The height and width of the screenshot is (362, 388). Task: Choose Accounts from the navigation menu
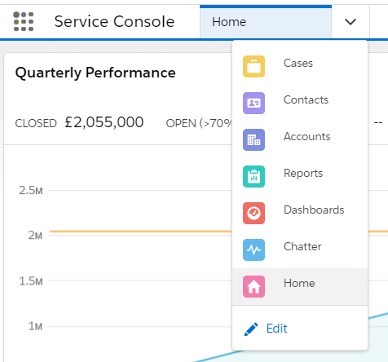point(300,140)
